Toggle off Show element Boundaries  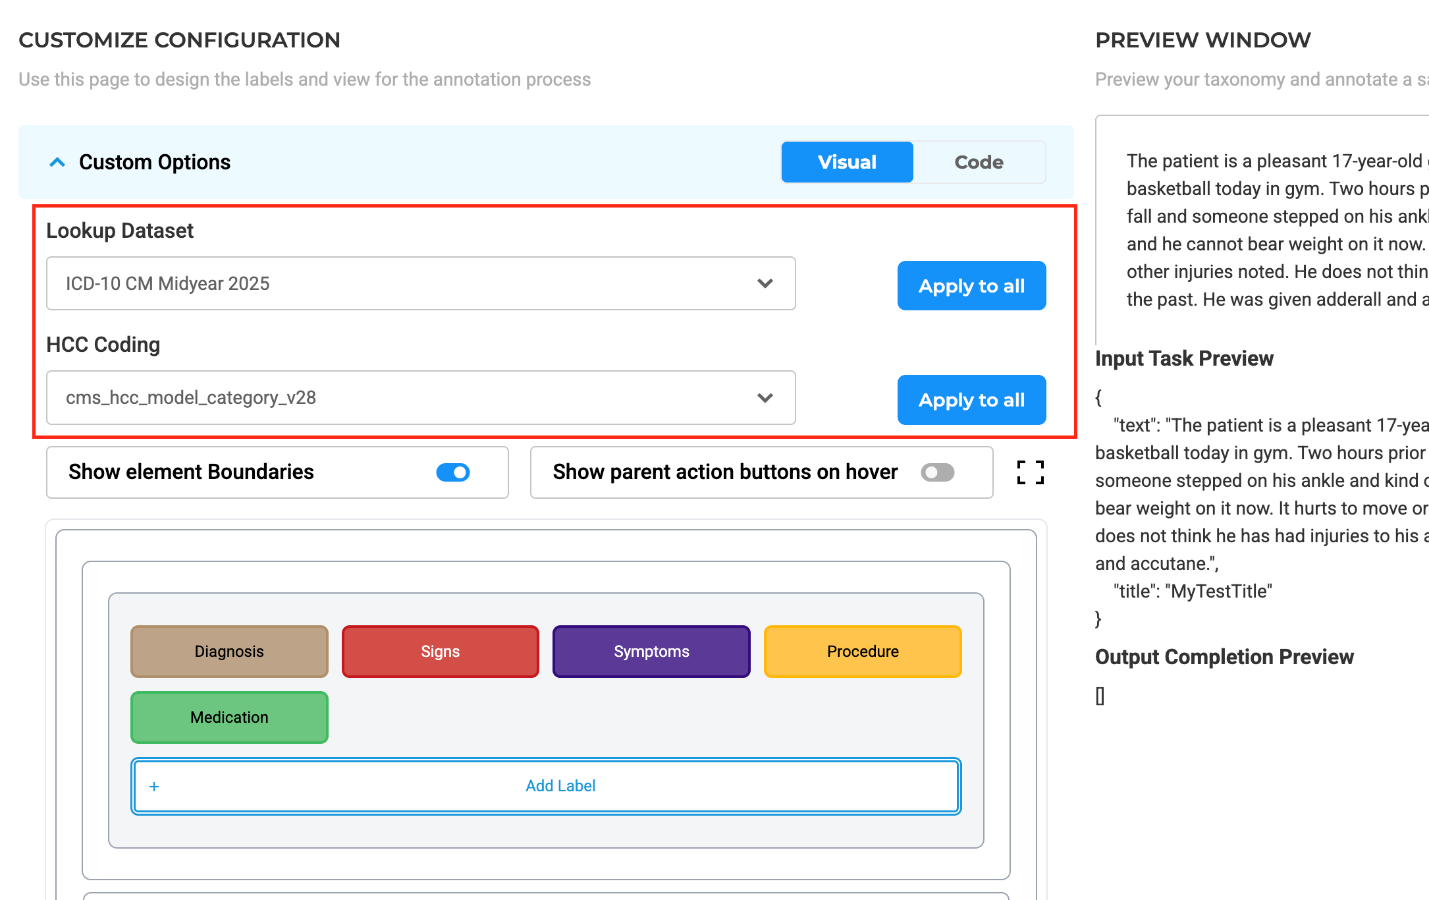point(453,473)
